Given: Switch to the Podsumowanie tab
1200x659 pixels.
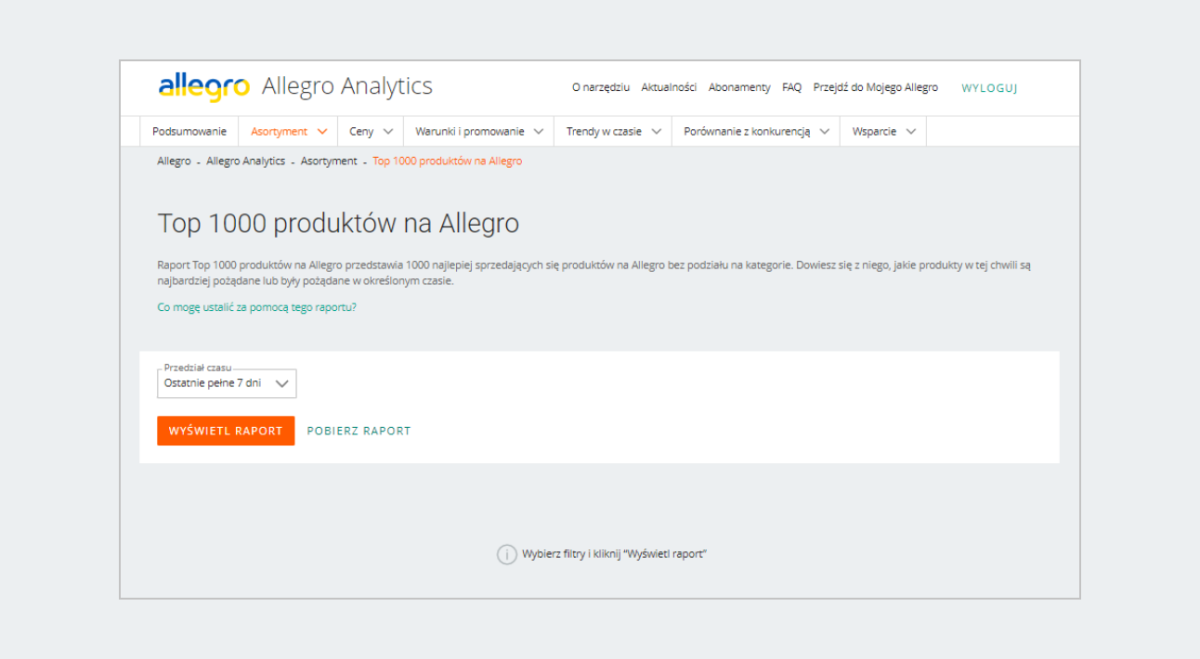Looking at the screenshot, I should click(x=189, y=131).
